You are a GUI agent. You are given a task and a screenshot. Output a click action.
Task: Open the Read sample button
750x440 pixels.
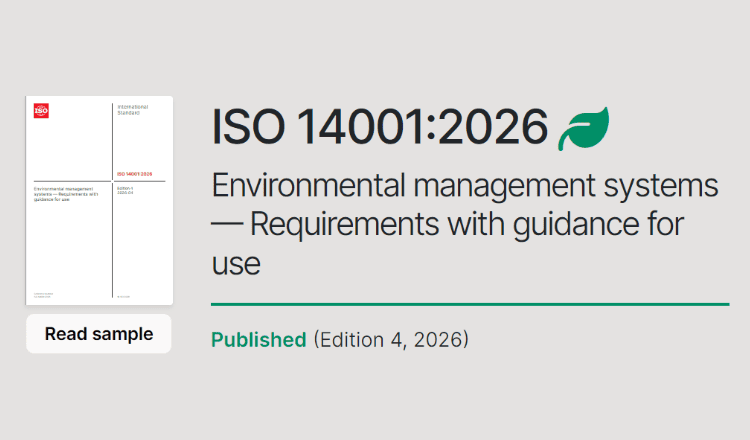[99, 334]
